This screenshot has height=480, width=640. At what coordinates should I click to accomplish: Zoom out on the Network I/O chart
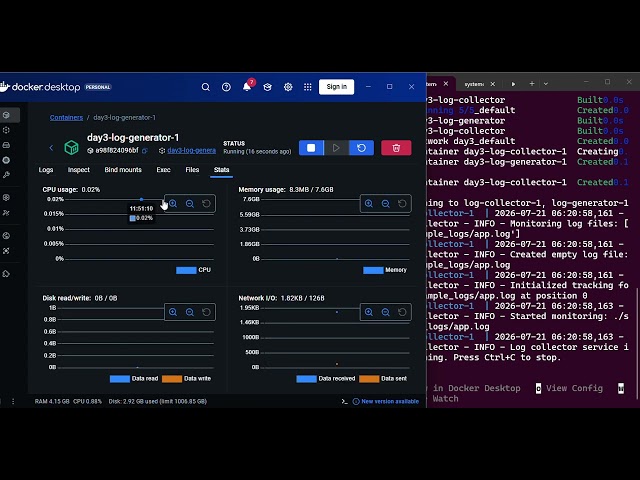386,312
